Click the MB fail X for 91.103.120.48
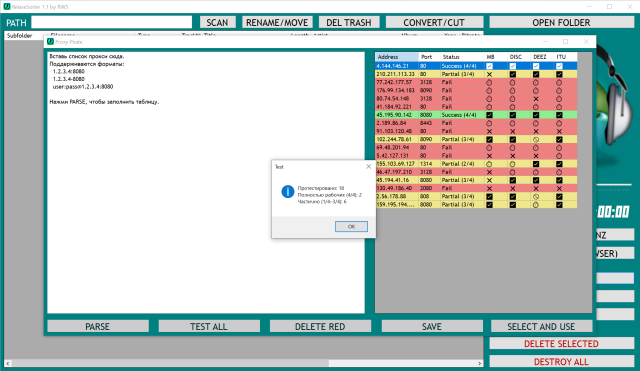Screen dimensions: 640x371 tap(489, 131)
